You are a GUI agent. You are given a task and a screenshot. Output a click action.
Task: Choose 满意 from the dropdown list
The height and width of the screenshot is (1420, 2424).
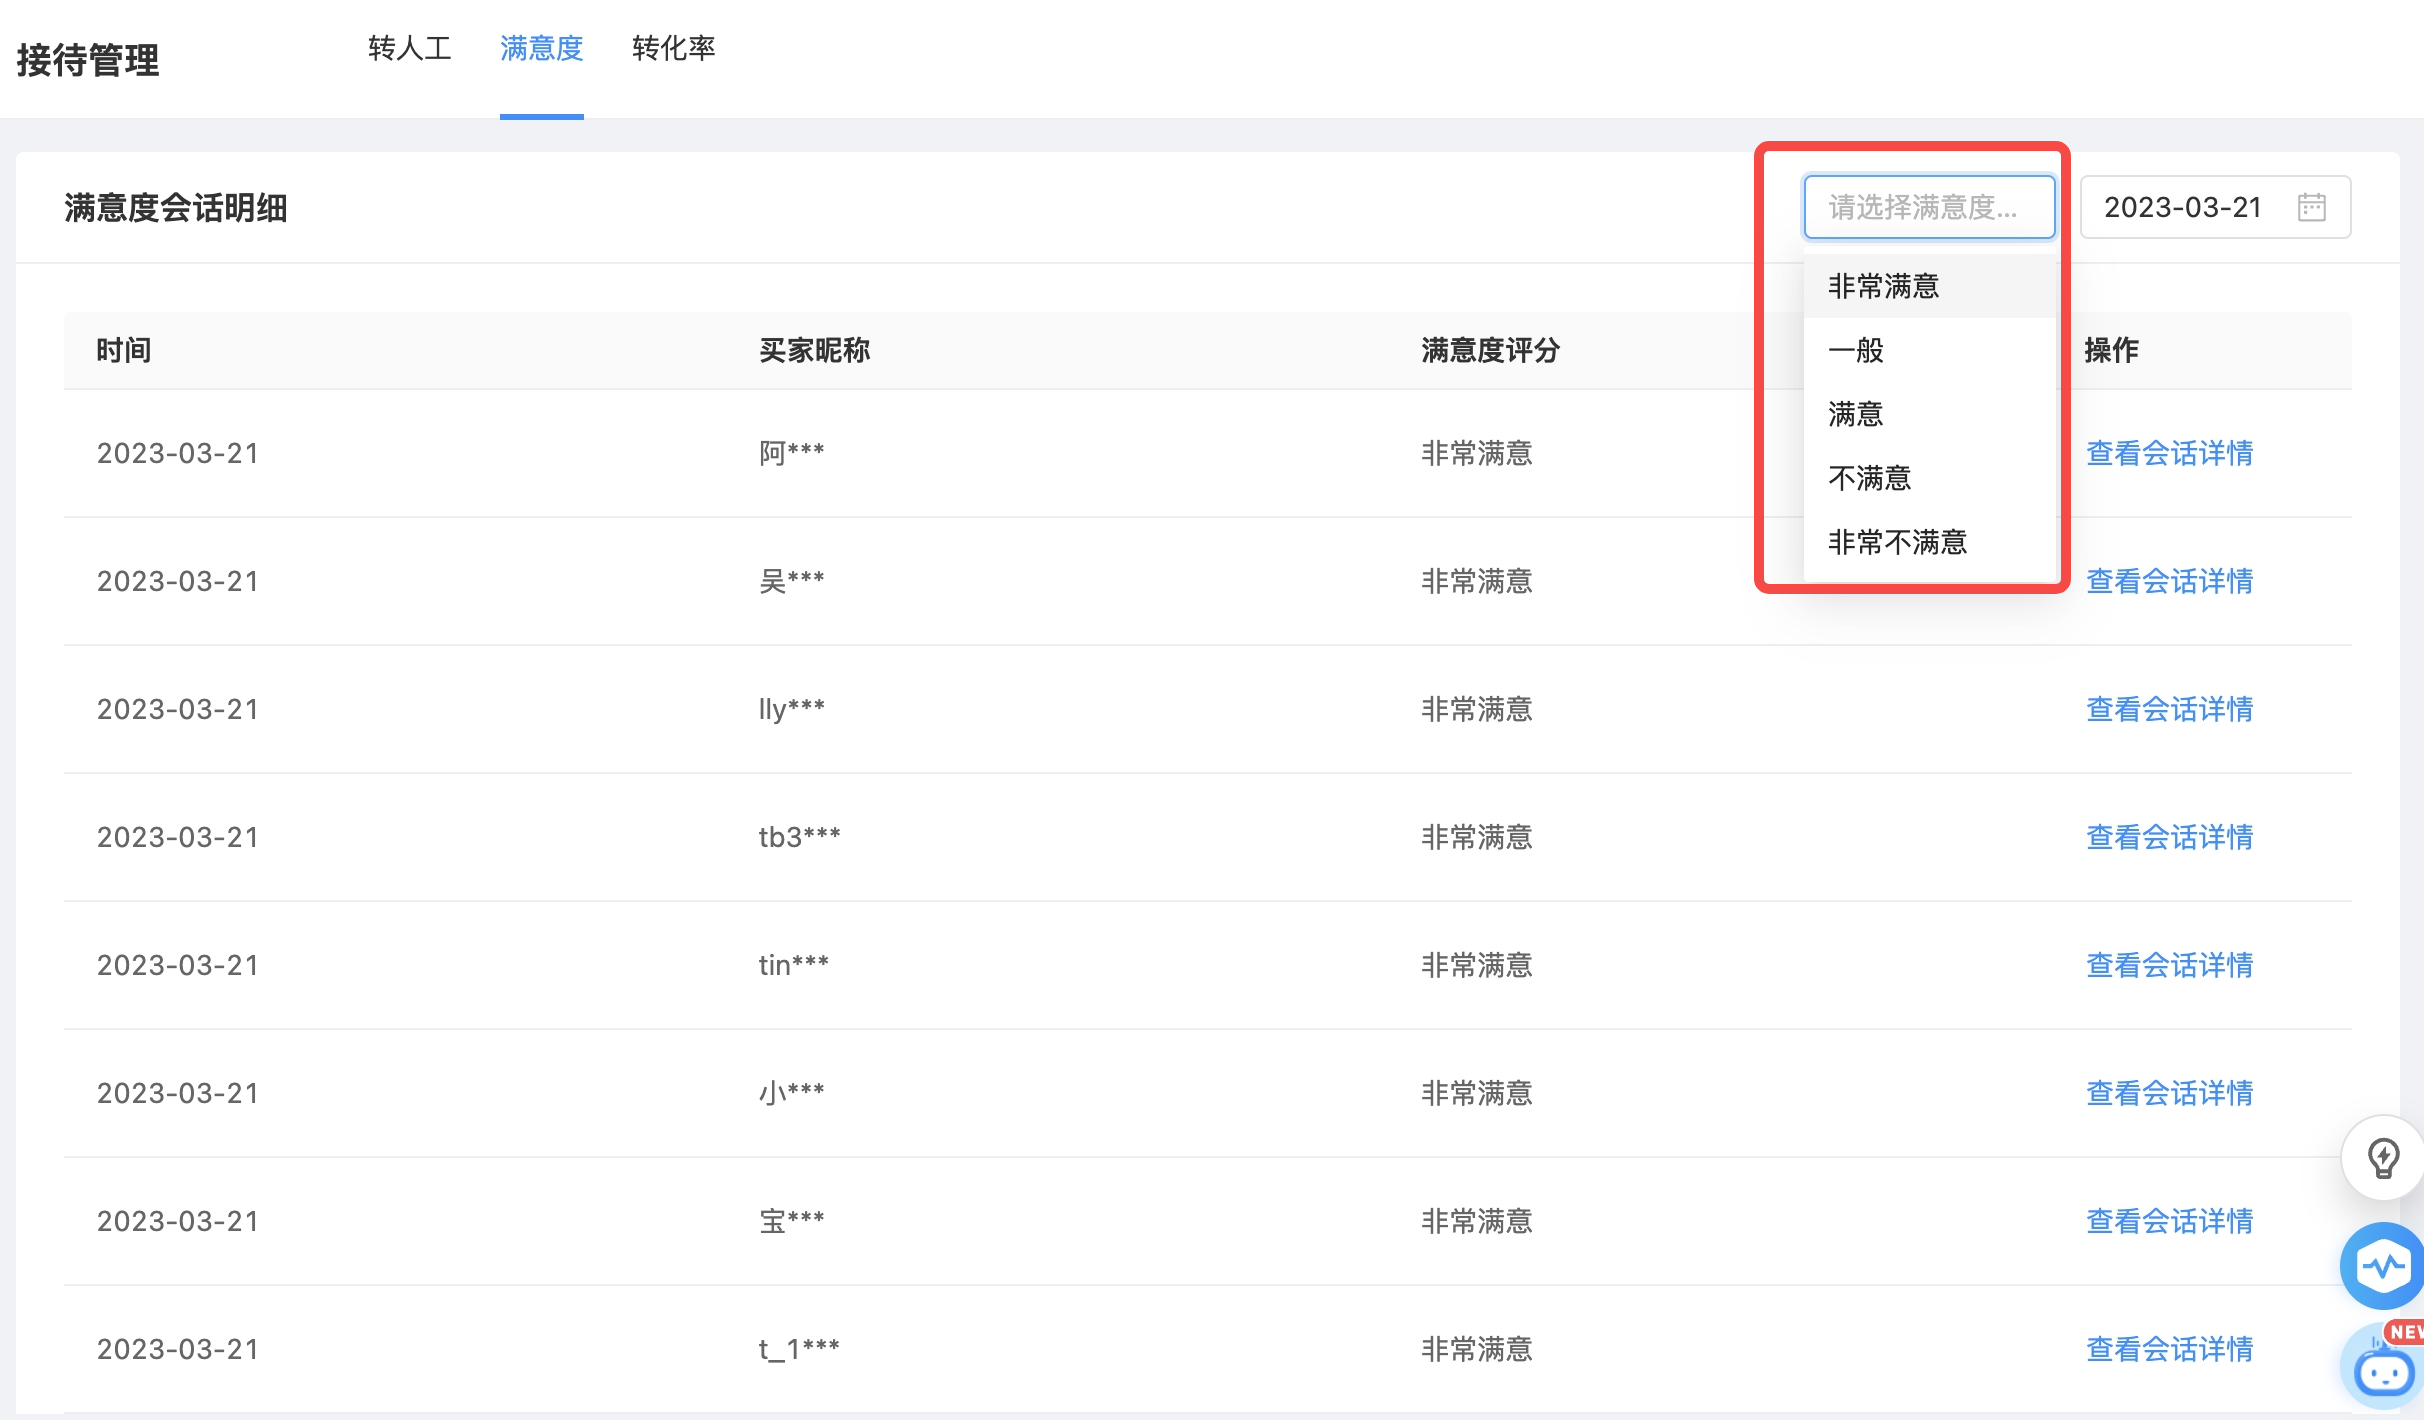point(1929,414)
